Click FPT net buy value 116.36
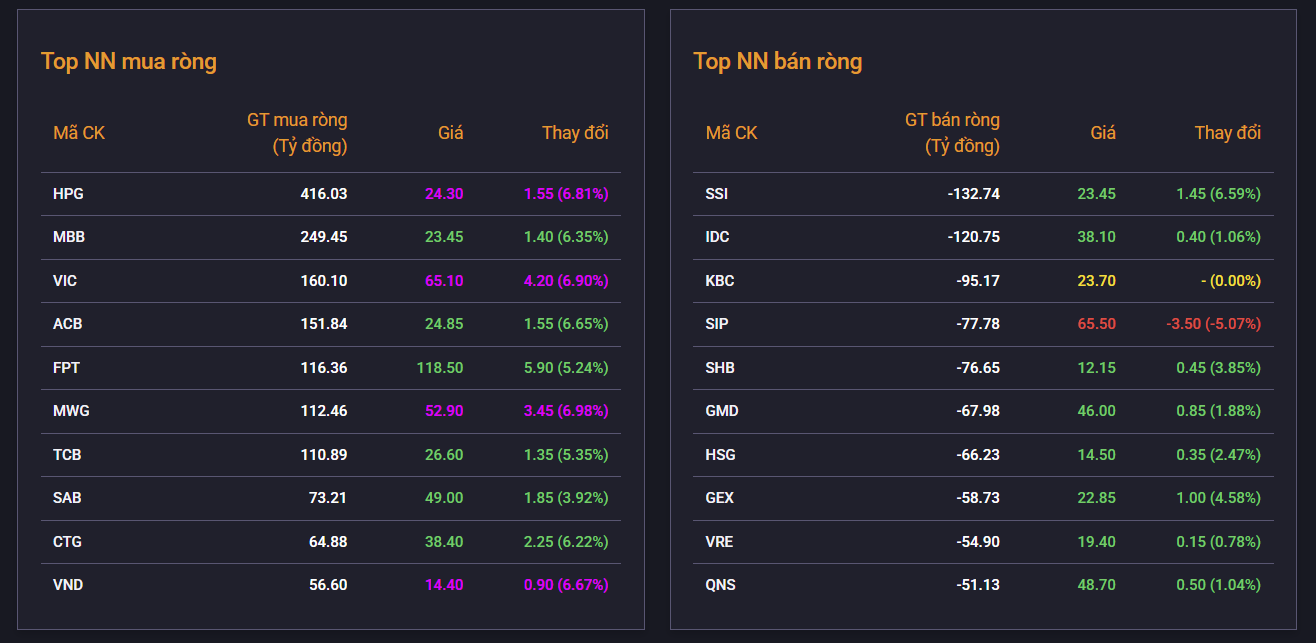1316x643 pixels. coord(324,368)
